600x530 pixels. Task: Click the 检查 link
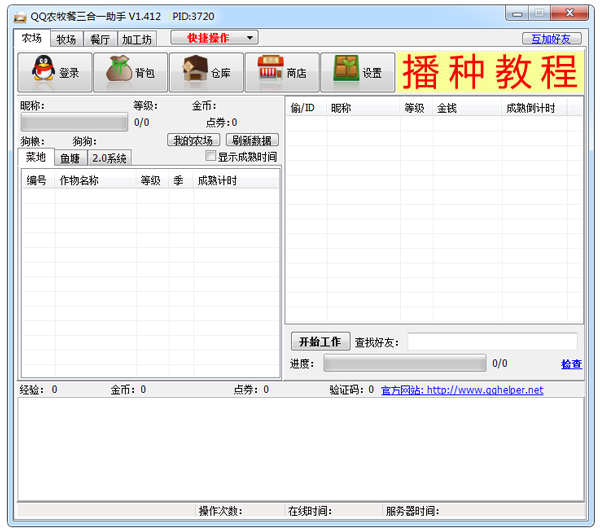pos(571,364)
